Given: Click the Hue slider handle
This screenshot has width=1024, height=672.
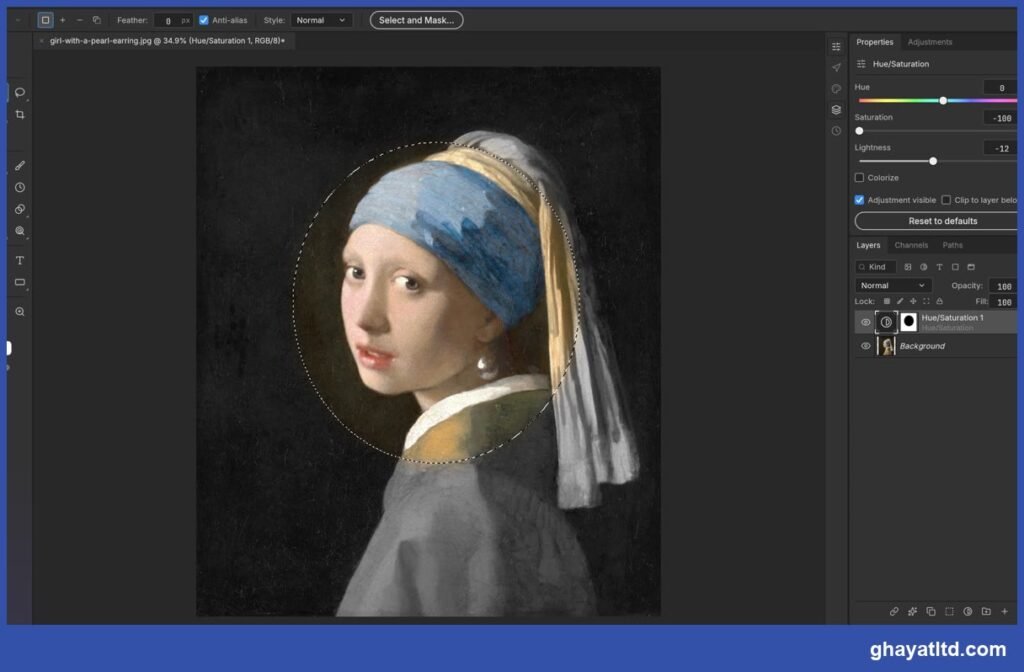Looking at the screenshot, I should (x=943, y=101).
